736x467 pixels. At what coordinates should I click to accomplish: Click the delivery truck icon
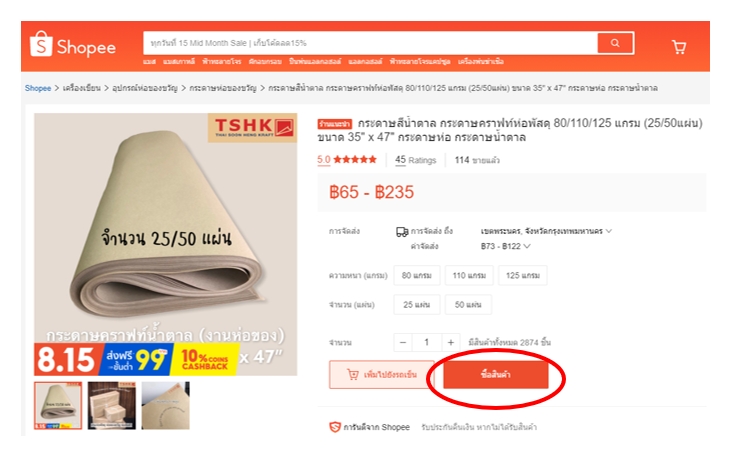pos(402,231)
